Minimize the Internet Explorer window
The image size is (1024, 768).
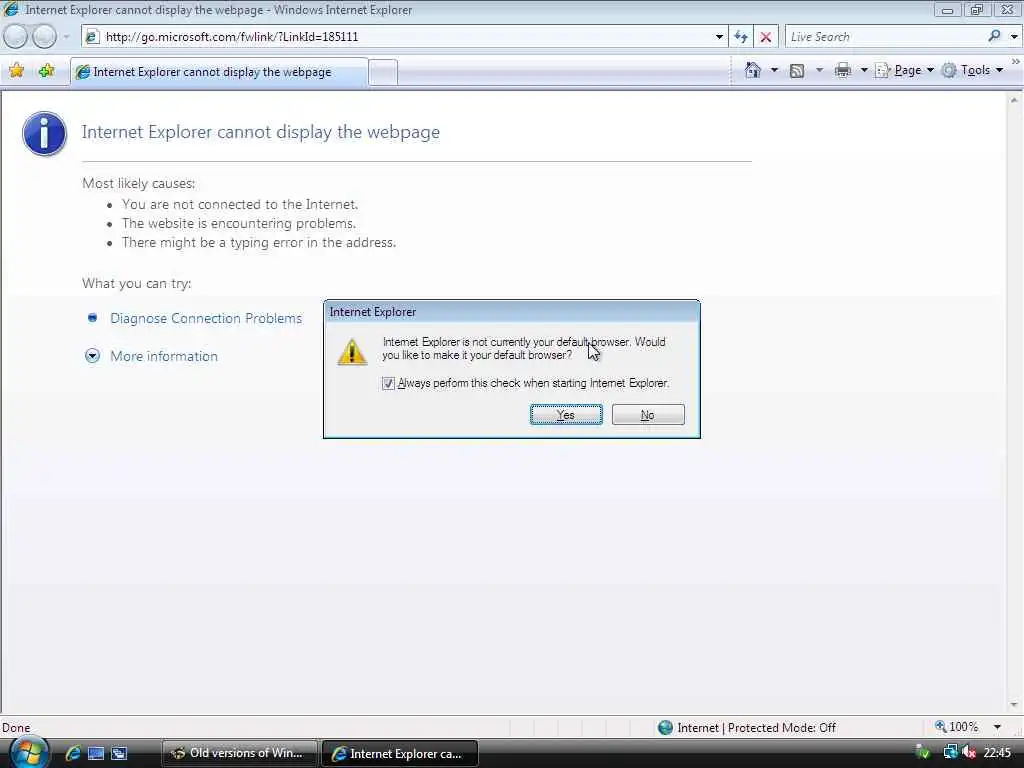[x=948, y=10]
